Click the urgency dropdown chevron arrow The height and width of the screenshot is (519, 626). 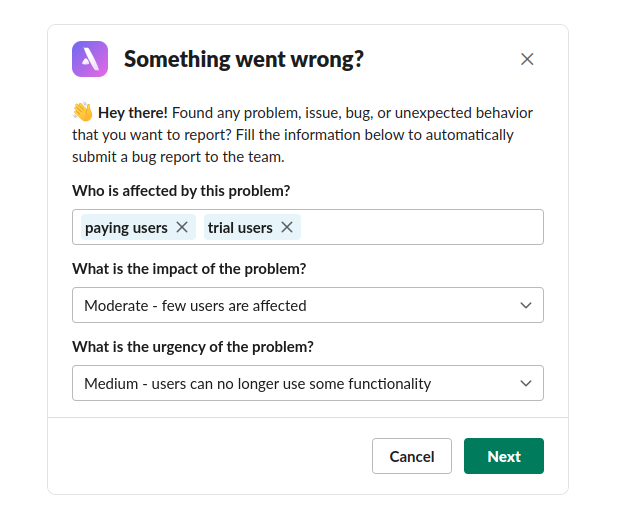click(526, 383)
